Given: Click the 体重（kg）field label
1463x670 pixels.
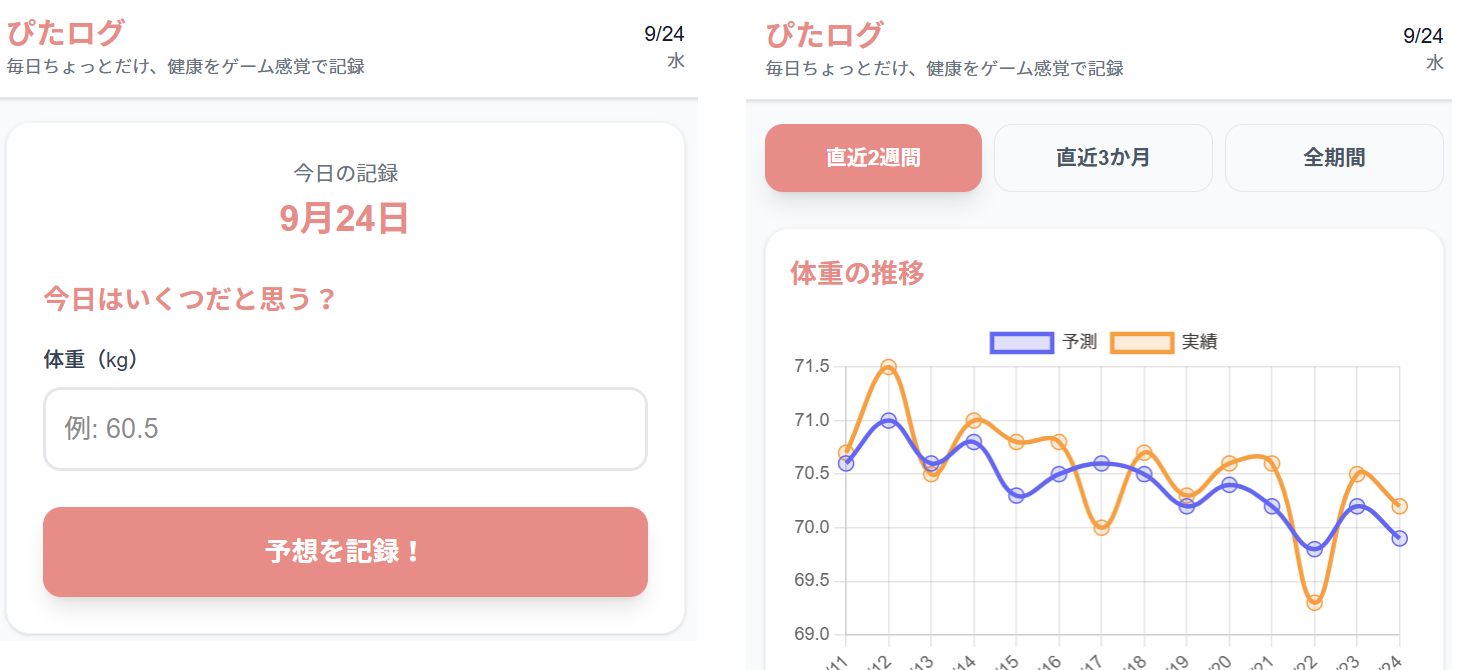Looking at the screenshot, I should (90, 360).
